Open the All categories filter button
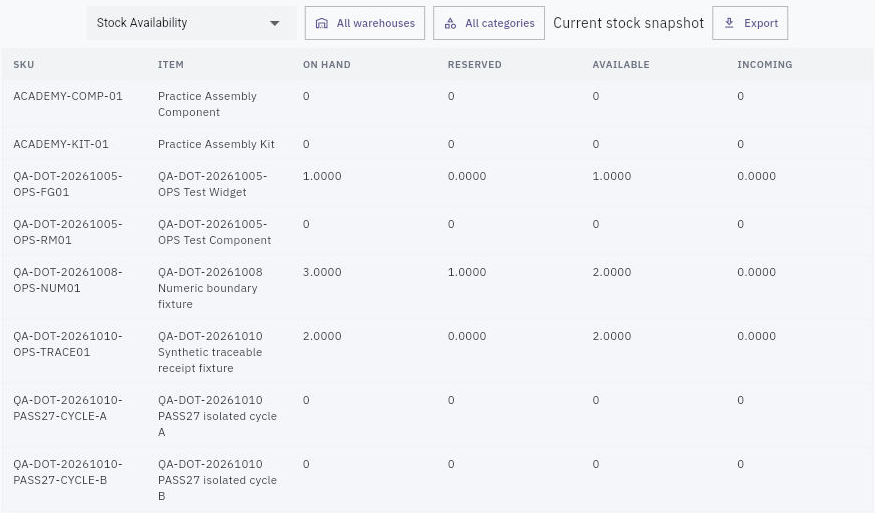This screenshot has width=875, height=513. [x=489, y=23]
